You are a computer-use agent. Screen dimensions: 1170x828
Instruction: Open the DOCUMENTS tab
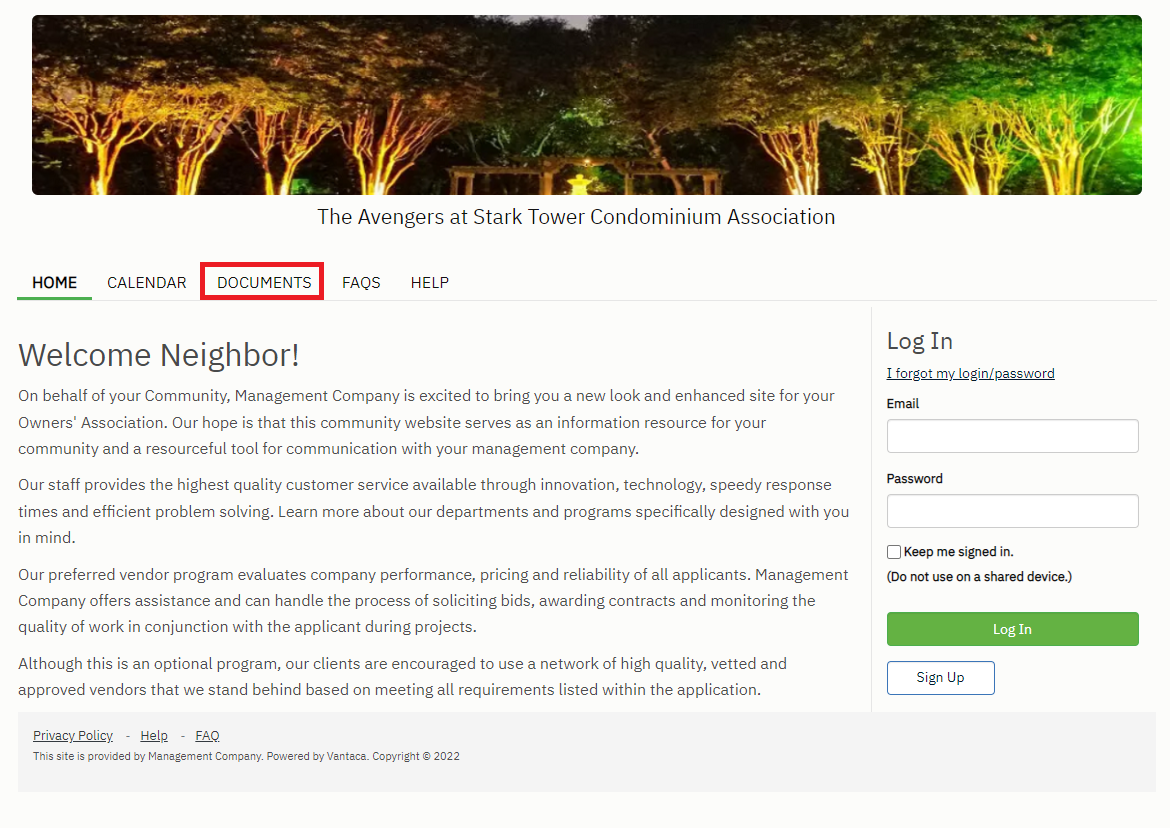[264, 283]
